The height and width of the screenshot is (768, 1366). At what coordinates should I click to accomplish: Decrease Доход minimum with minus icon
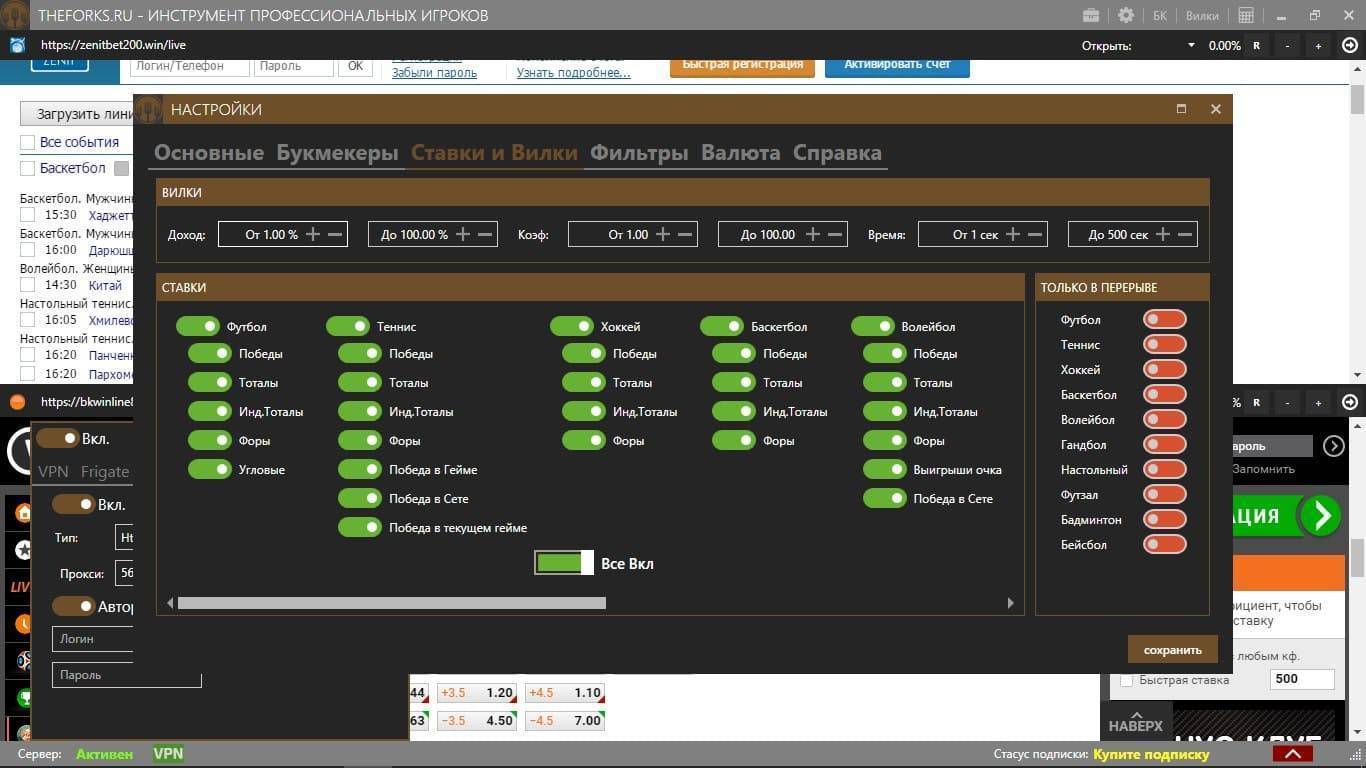click(x=336, y=234)
